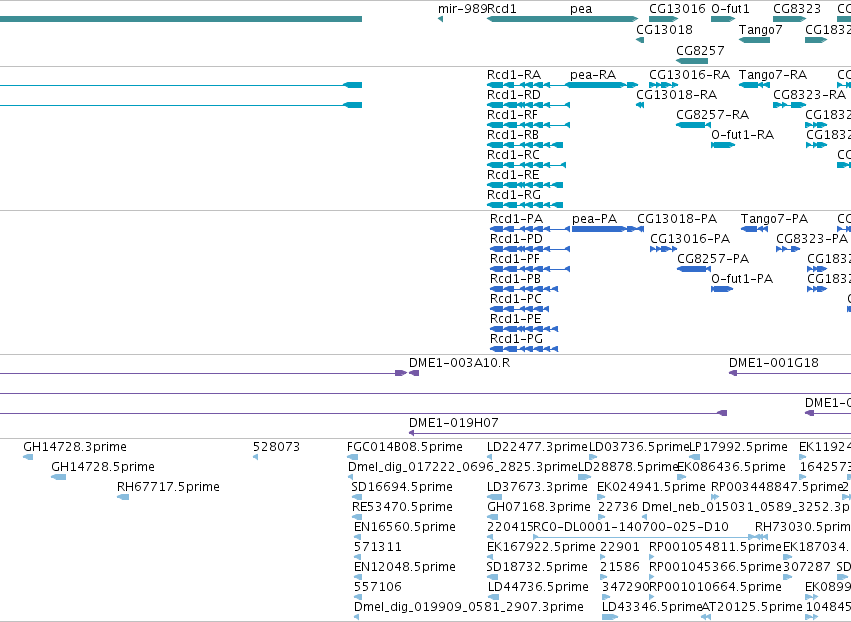
Task: Select the CG13018-RA transcript label
Action: pyautogui.click(x=677, y=95)
